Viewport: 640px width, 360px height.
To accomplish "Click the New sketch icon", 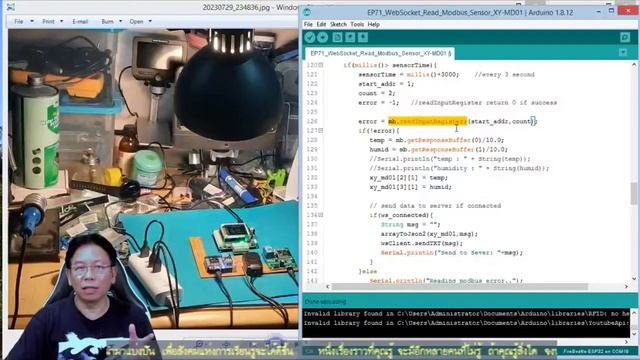I will [x=337, y=38].
